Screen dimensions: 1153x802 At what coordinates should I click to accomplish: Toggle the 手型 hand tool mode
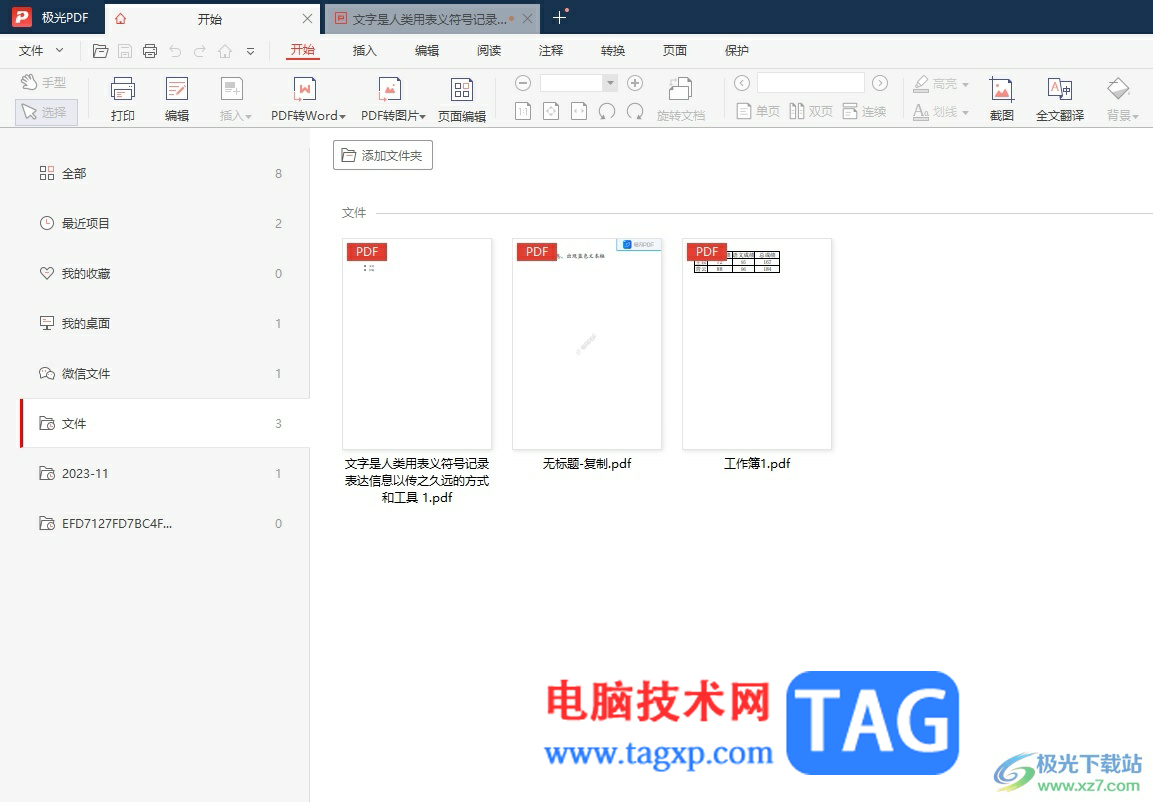tap(43, 82)
